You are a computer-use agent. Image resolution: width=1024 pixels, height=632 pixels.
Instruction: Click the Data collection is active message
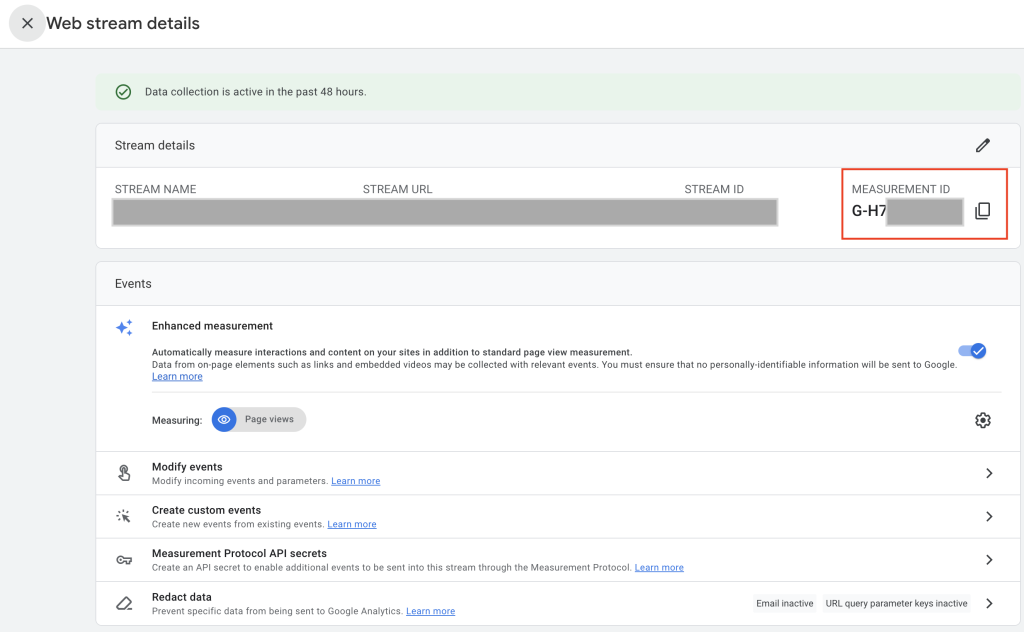coord(255,92)
